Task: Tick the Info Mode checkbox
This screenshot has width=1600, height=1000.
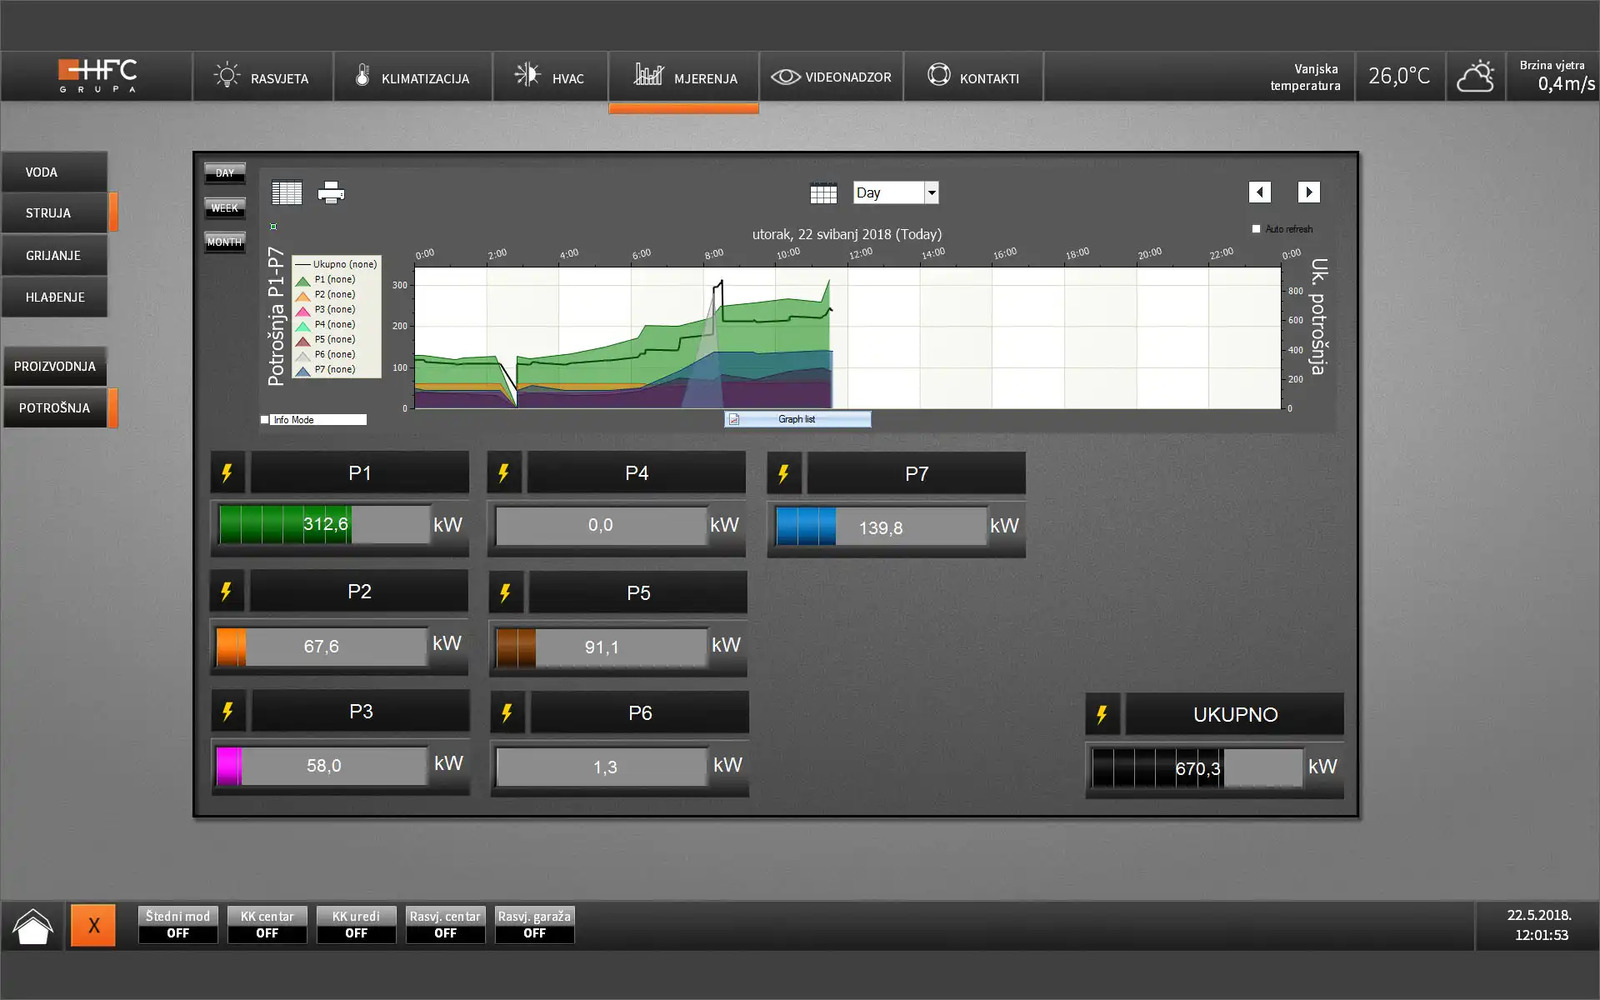Action: click(265, 420)
